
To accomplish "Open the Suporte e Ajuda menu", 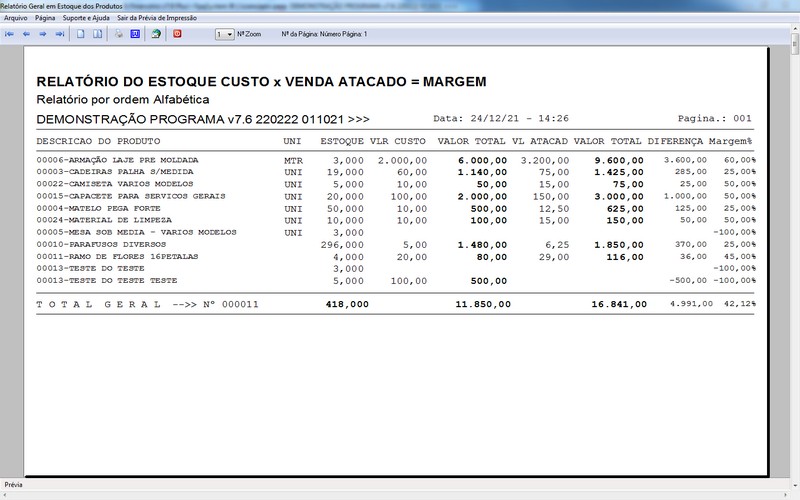I will pos(86,18).
